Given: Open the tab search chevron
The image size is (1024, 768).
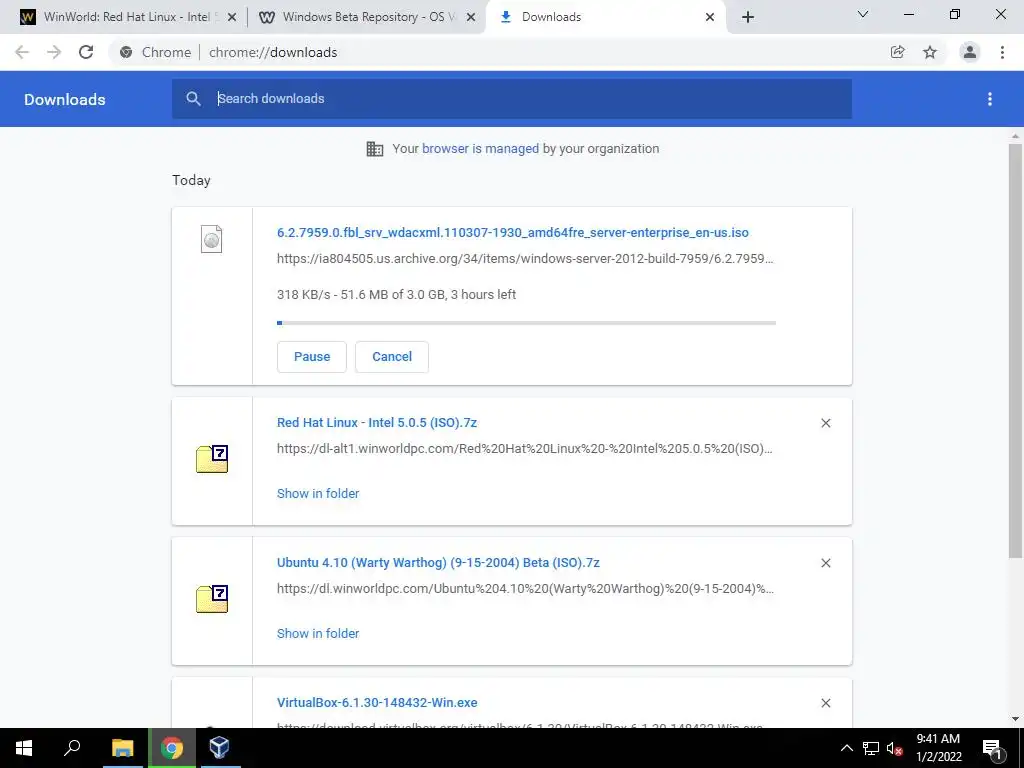Looking at the screenshot, I should (x=863, y=14).
